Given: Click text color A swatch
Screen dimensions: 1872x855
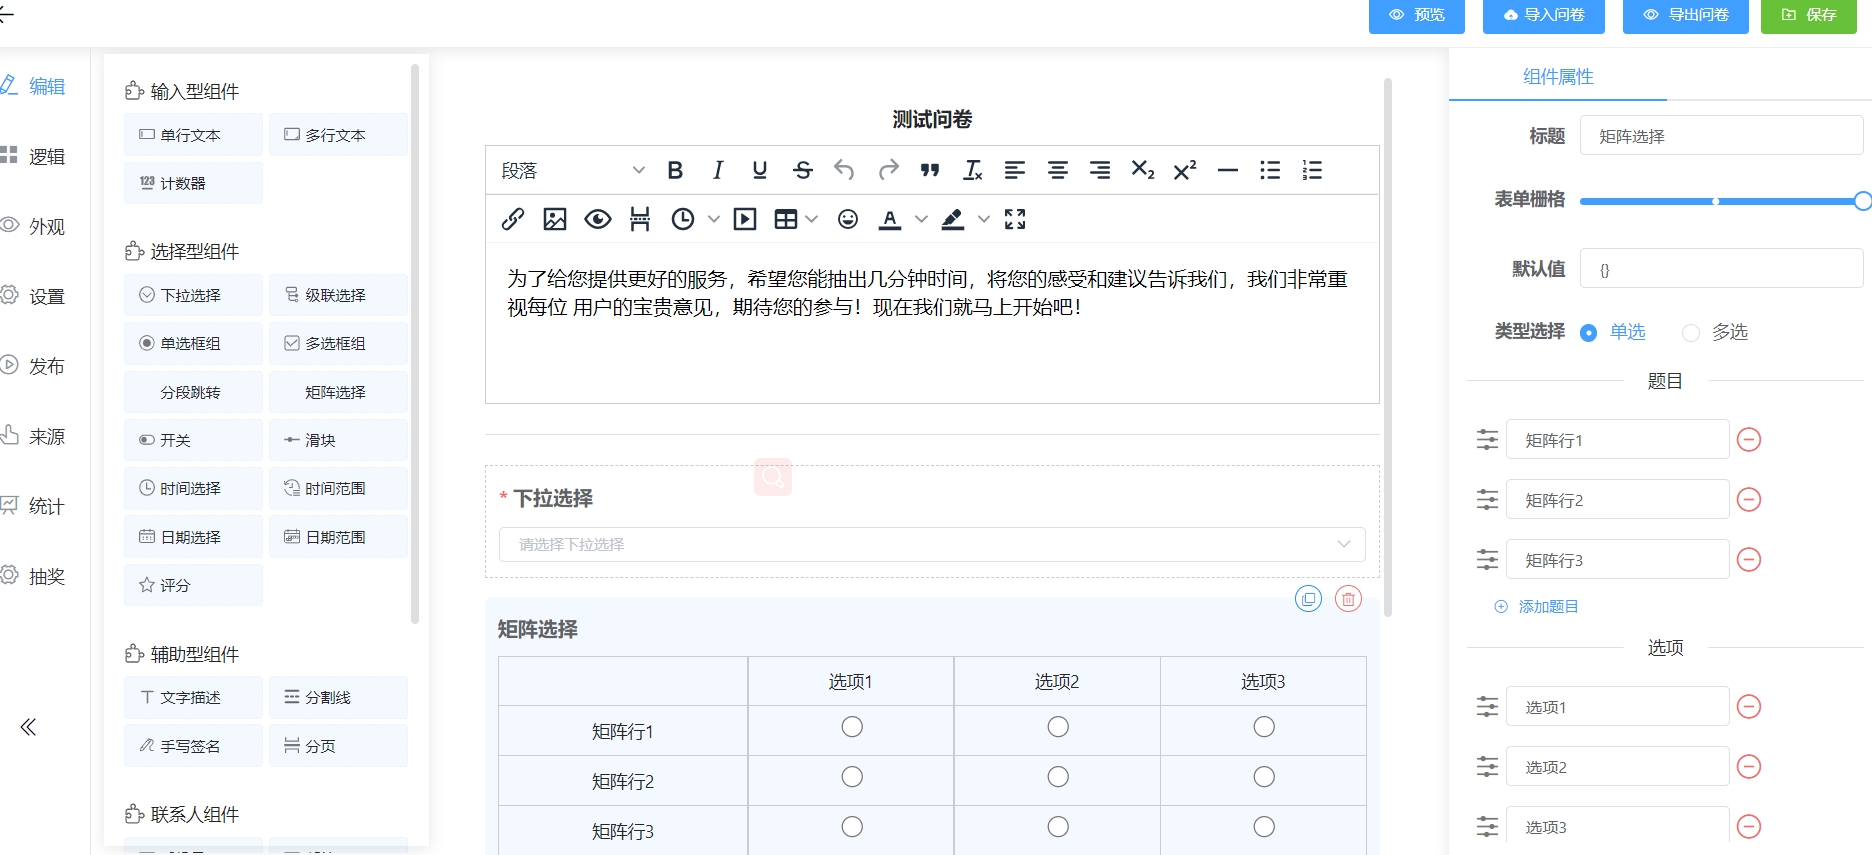Looking at the screenshot, I should [890, 219].
